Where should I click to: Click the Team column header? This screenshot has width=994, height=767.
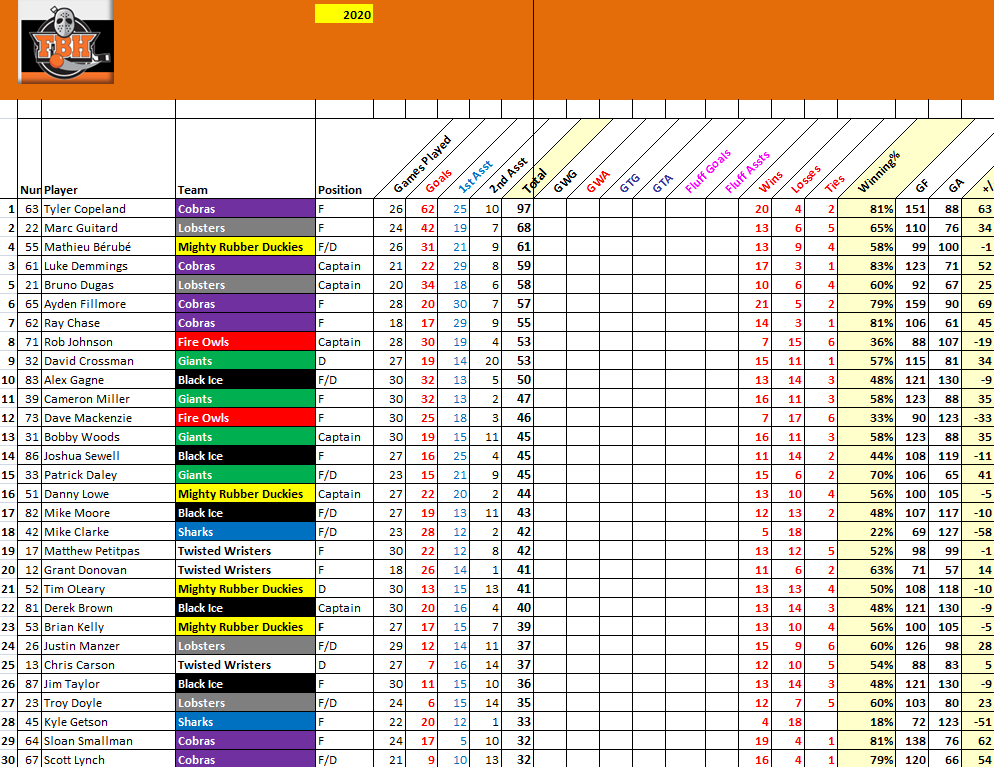coord(193,190)
